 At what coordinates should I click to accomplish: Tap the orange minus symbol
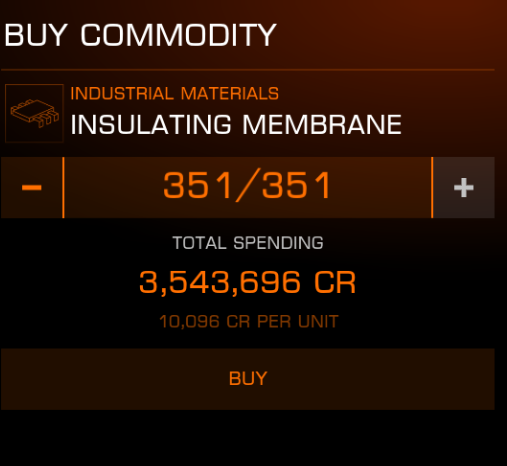coord(32,187)
